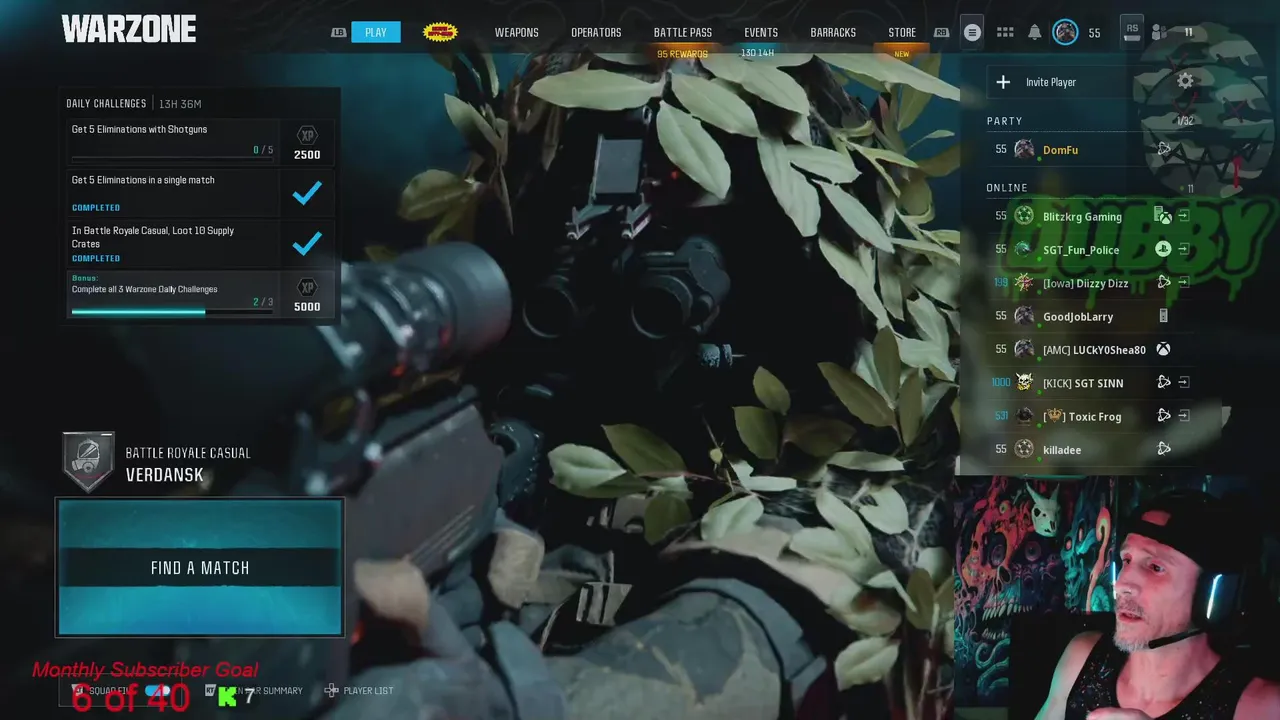1280x720 pixels.
Task: Click the FIND A MATCH button
Action: [x=200, y=567]
